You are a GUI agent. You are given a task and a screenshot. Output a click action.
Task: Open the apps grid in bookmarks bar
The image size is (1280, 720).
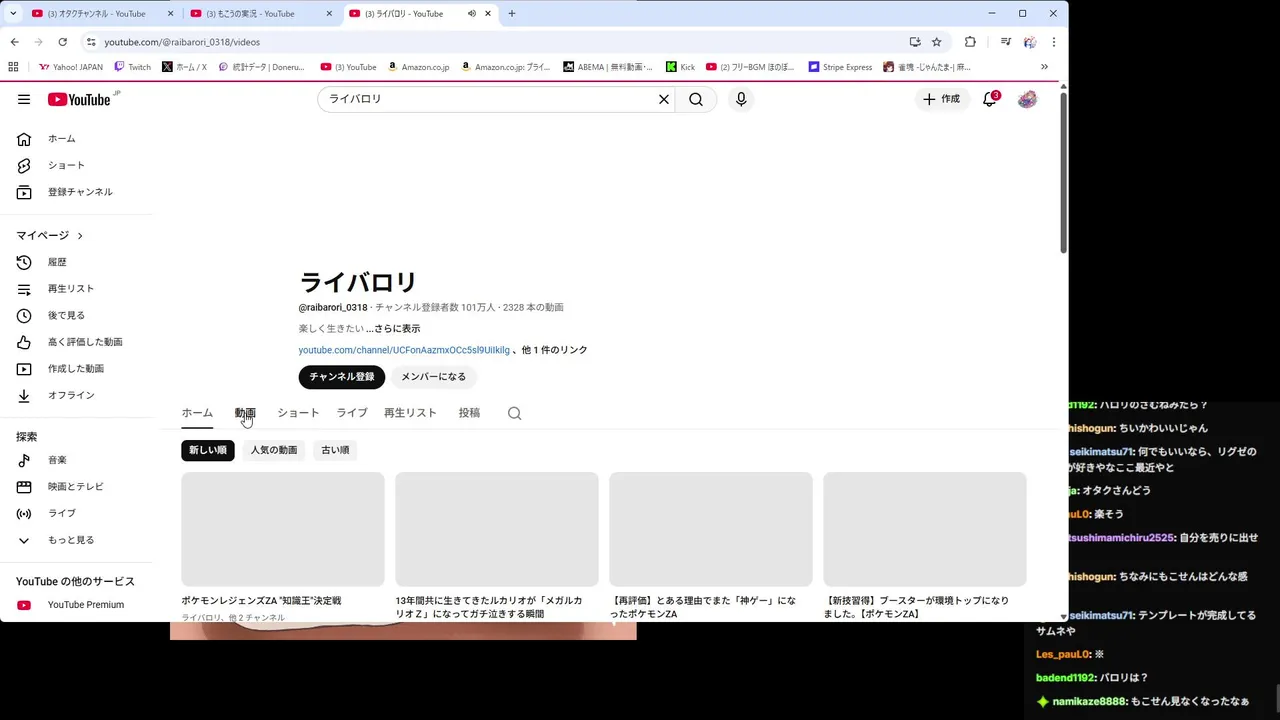pos(13,67)
